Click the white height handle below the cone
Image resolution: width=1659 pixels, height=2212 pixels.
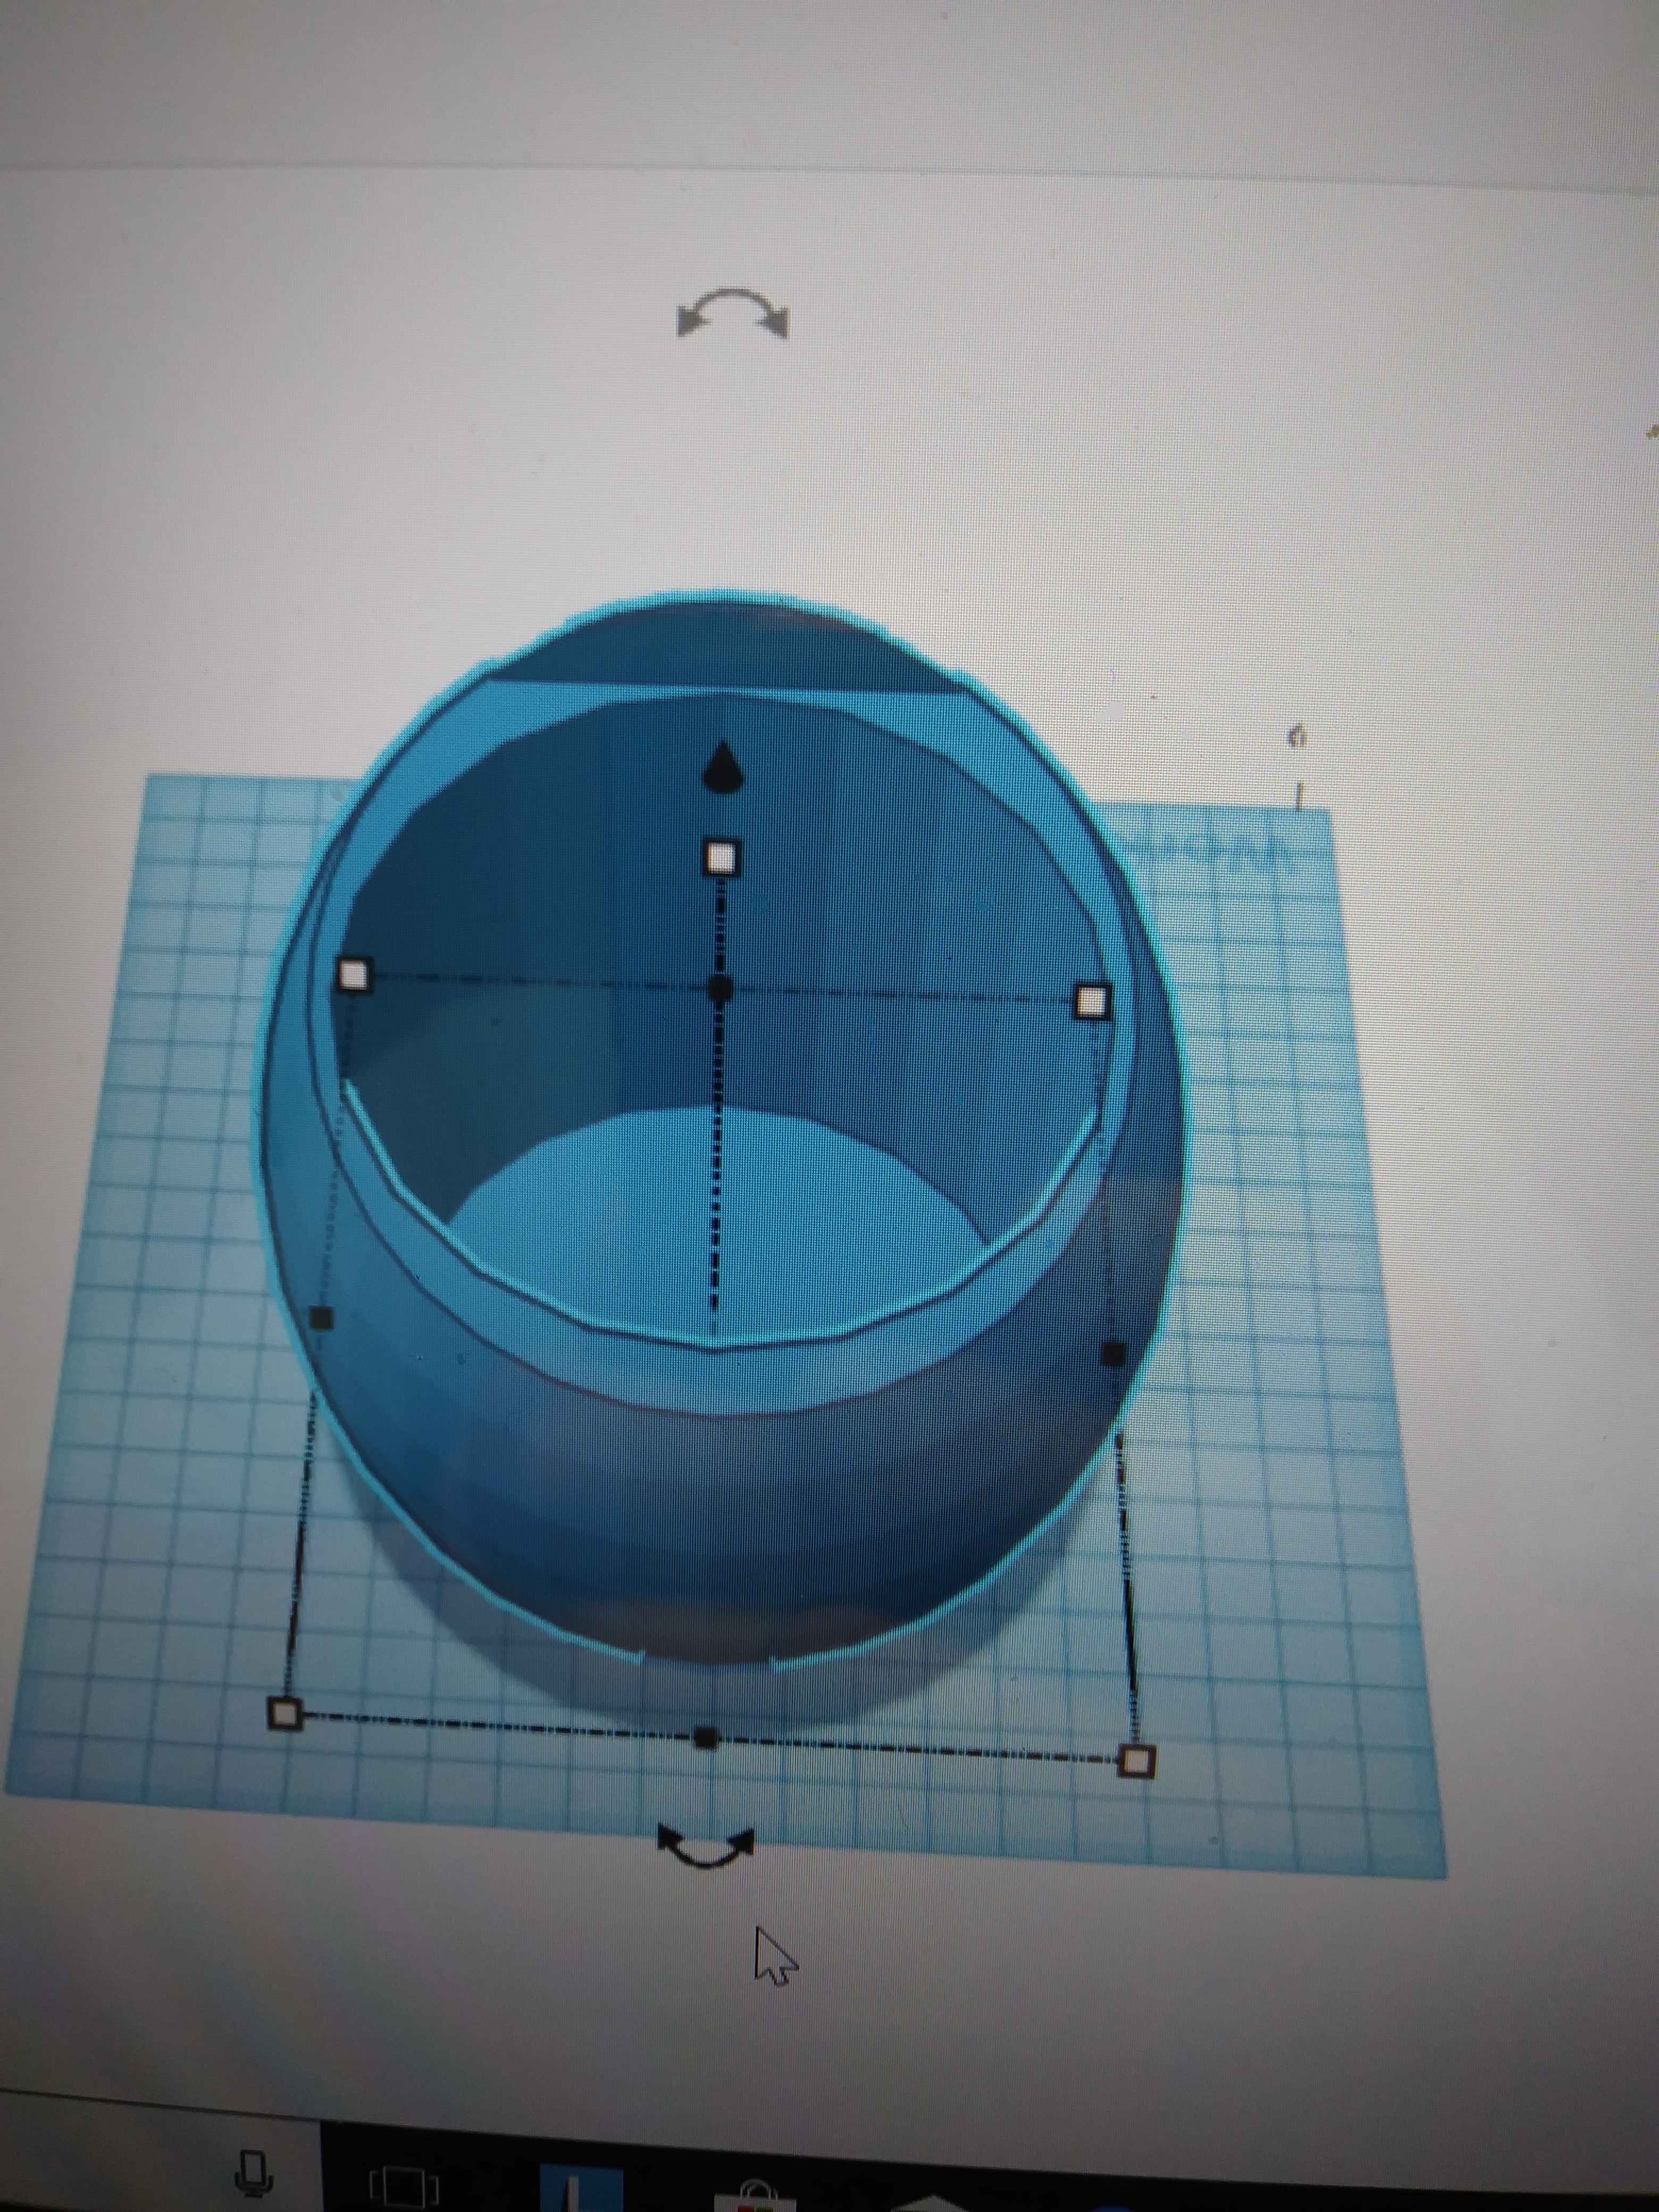tap(722, 858)
